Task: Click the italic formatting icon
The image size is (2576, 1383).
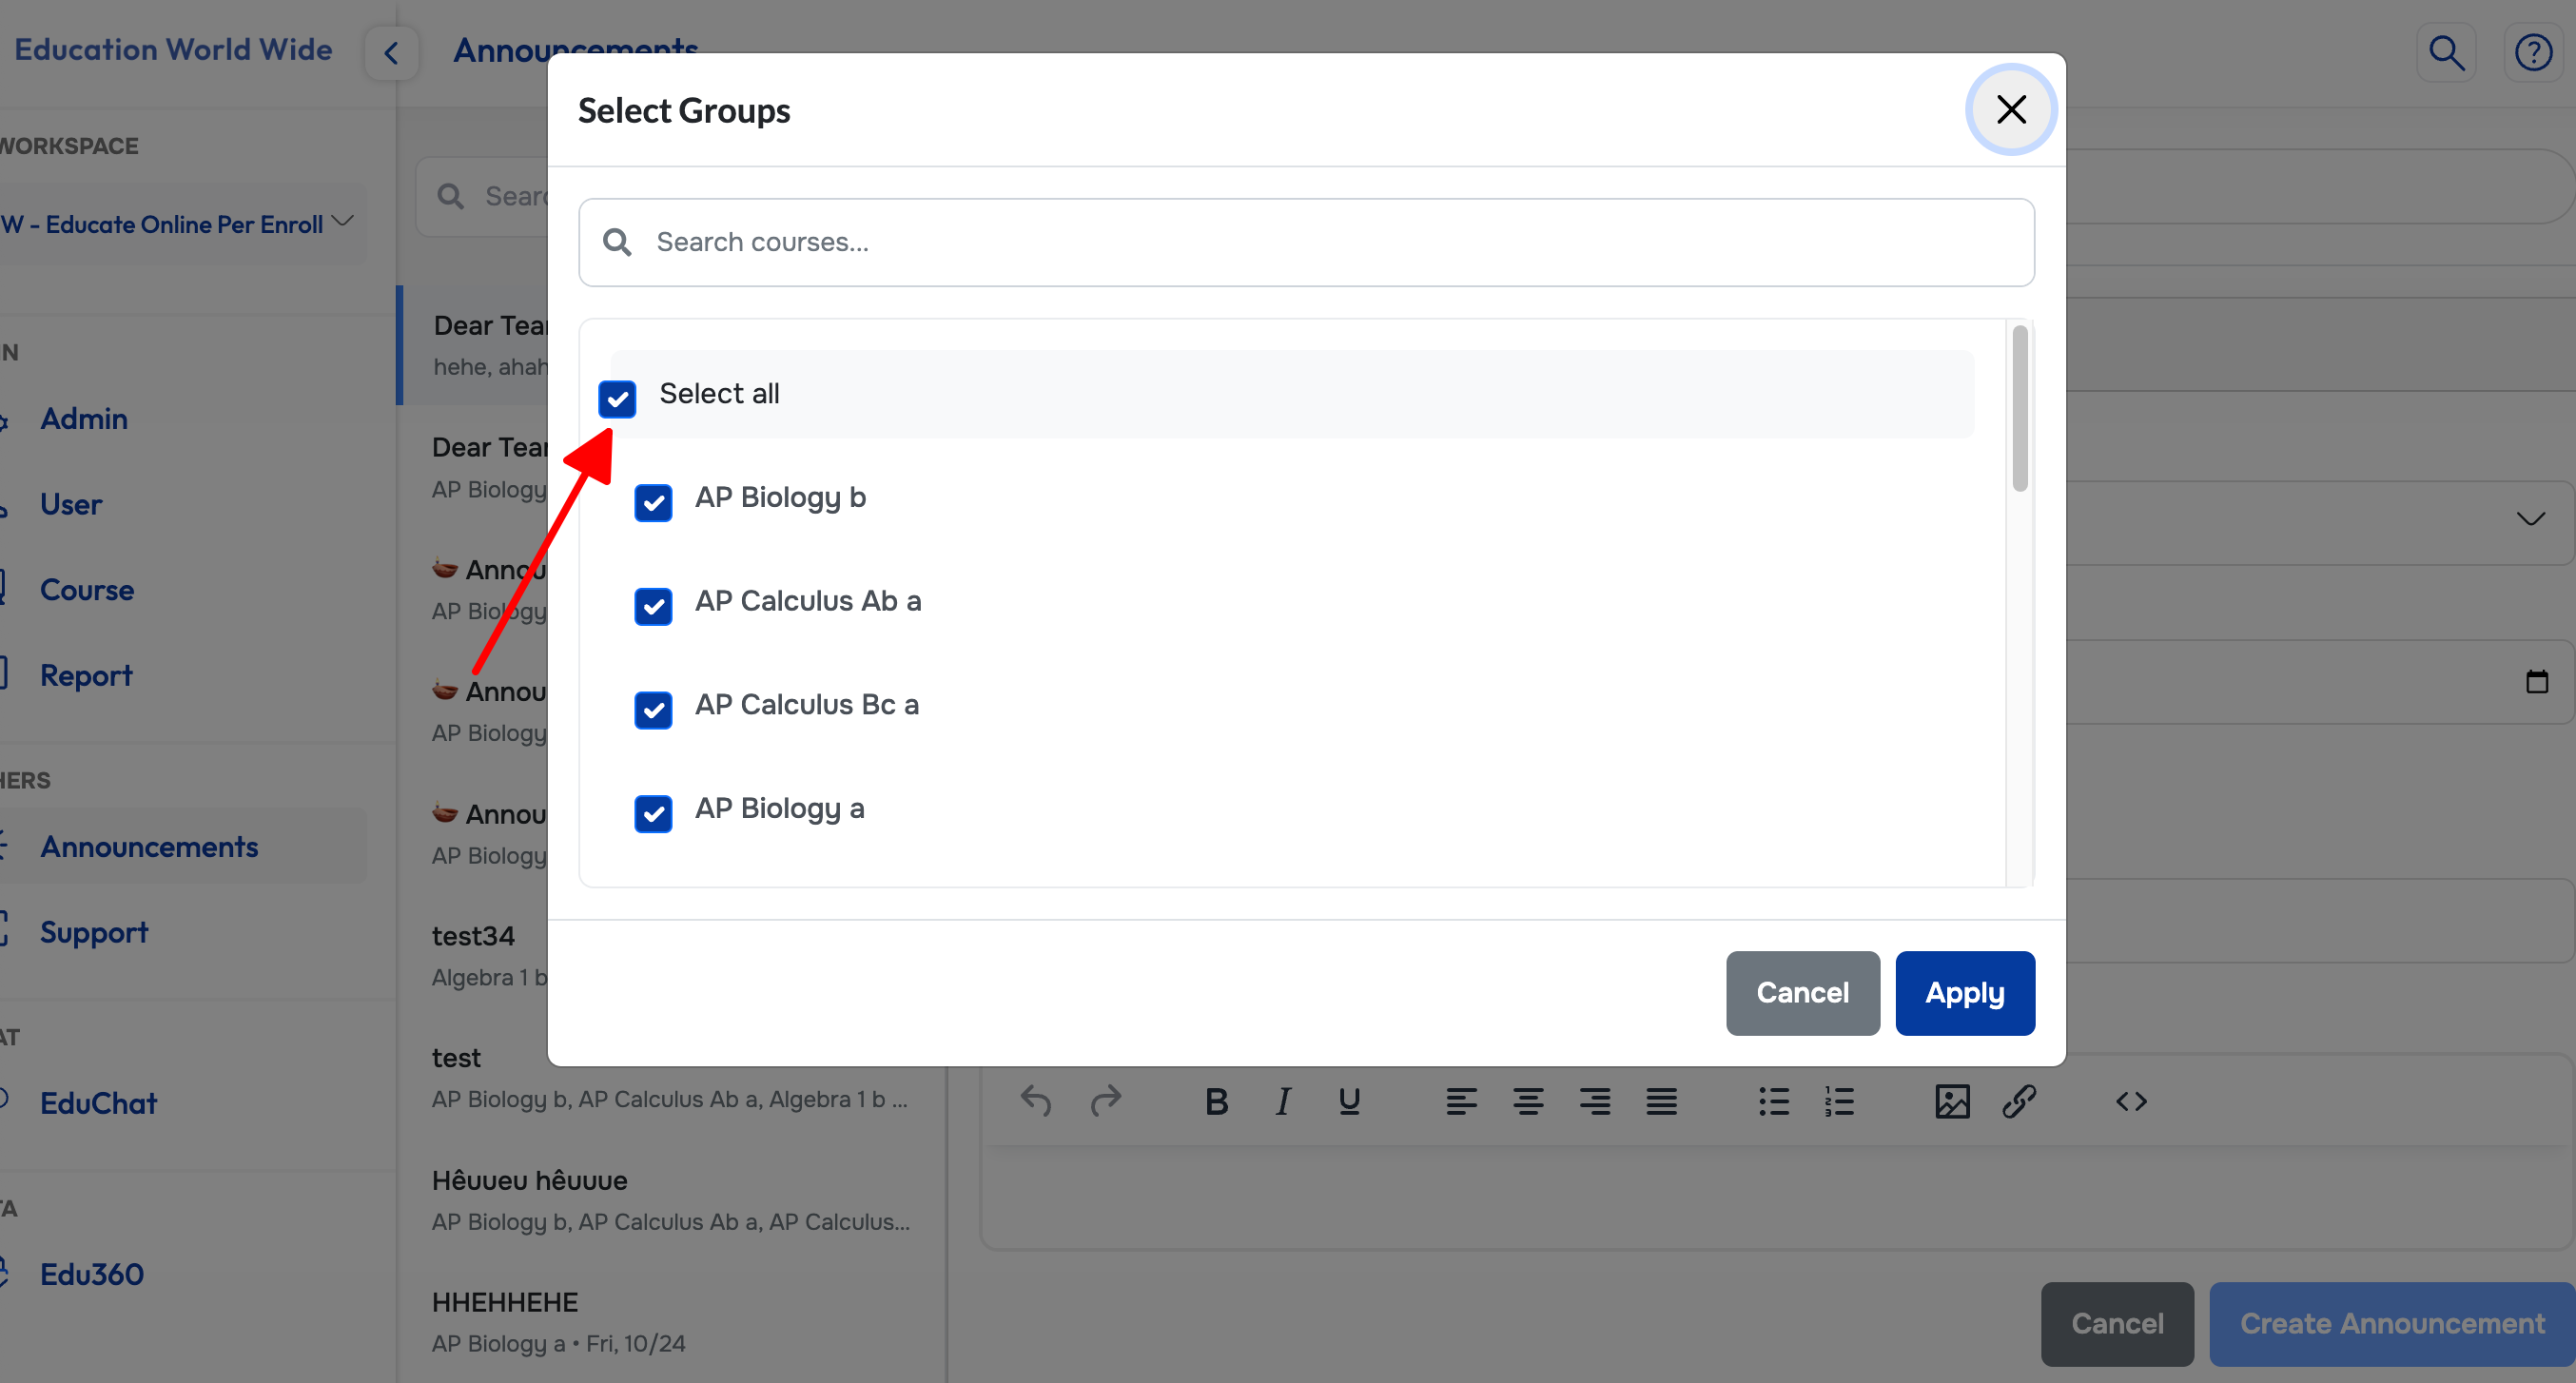Action: [x=1282, y=1101]
